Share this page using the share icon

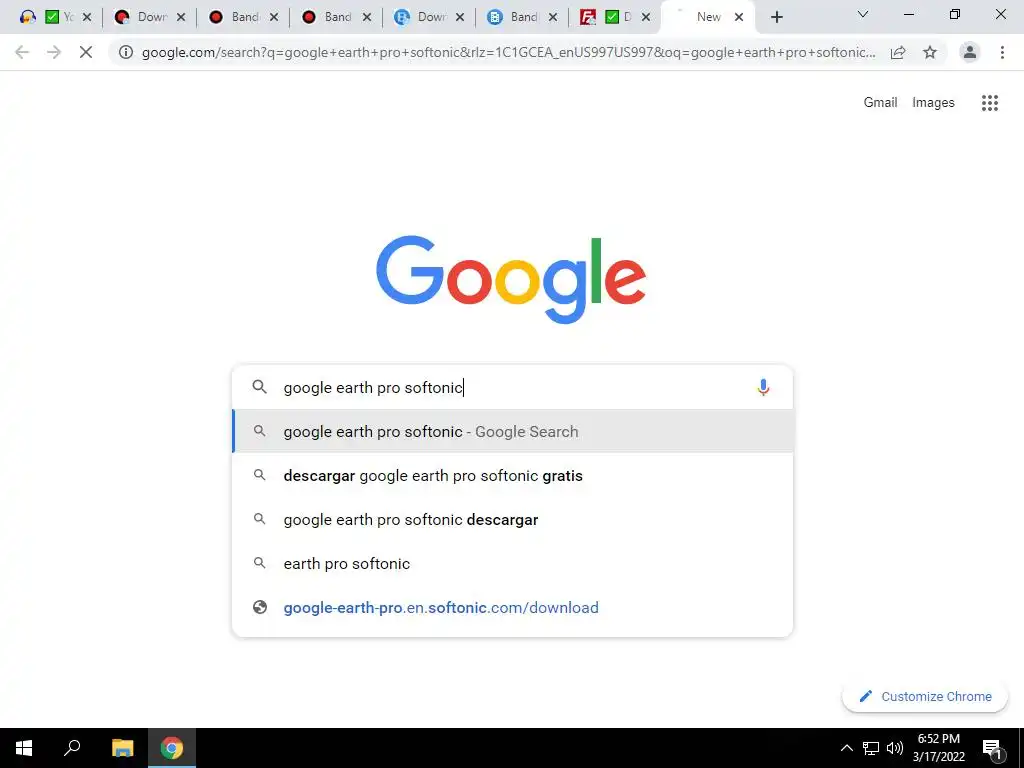coord(898,52)
